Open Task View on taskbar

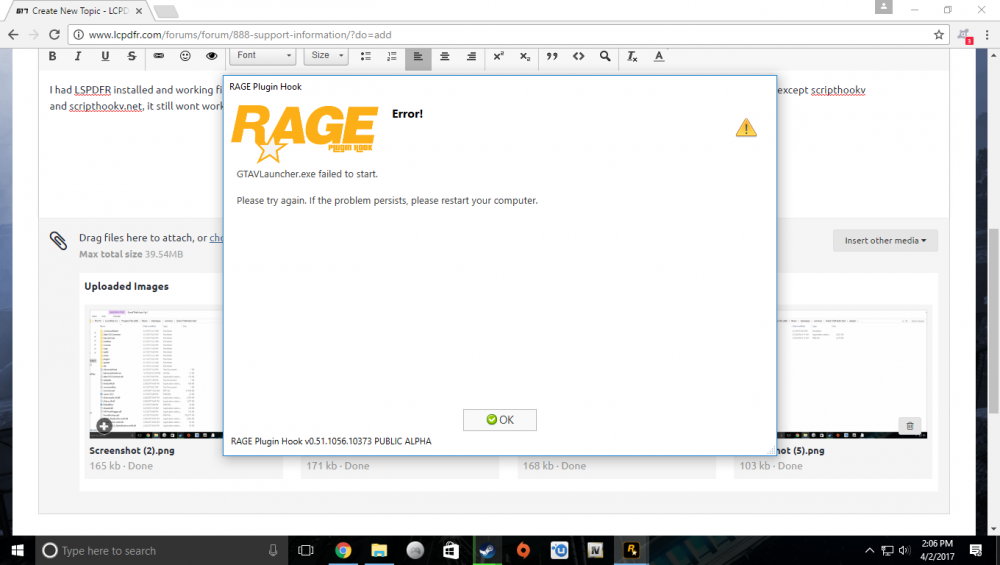point(306,550)
